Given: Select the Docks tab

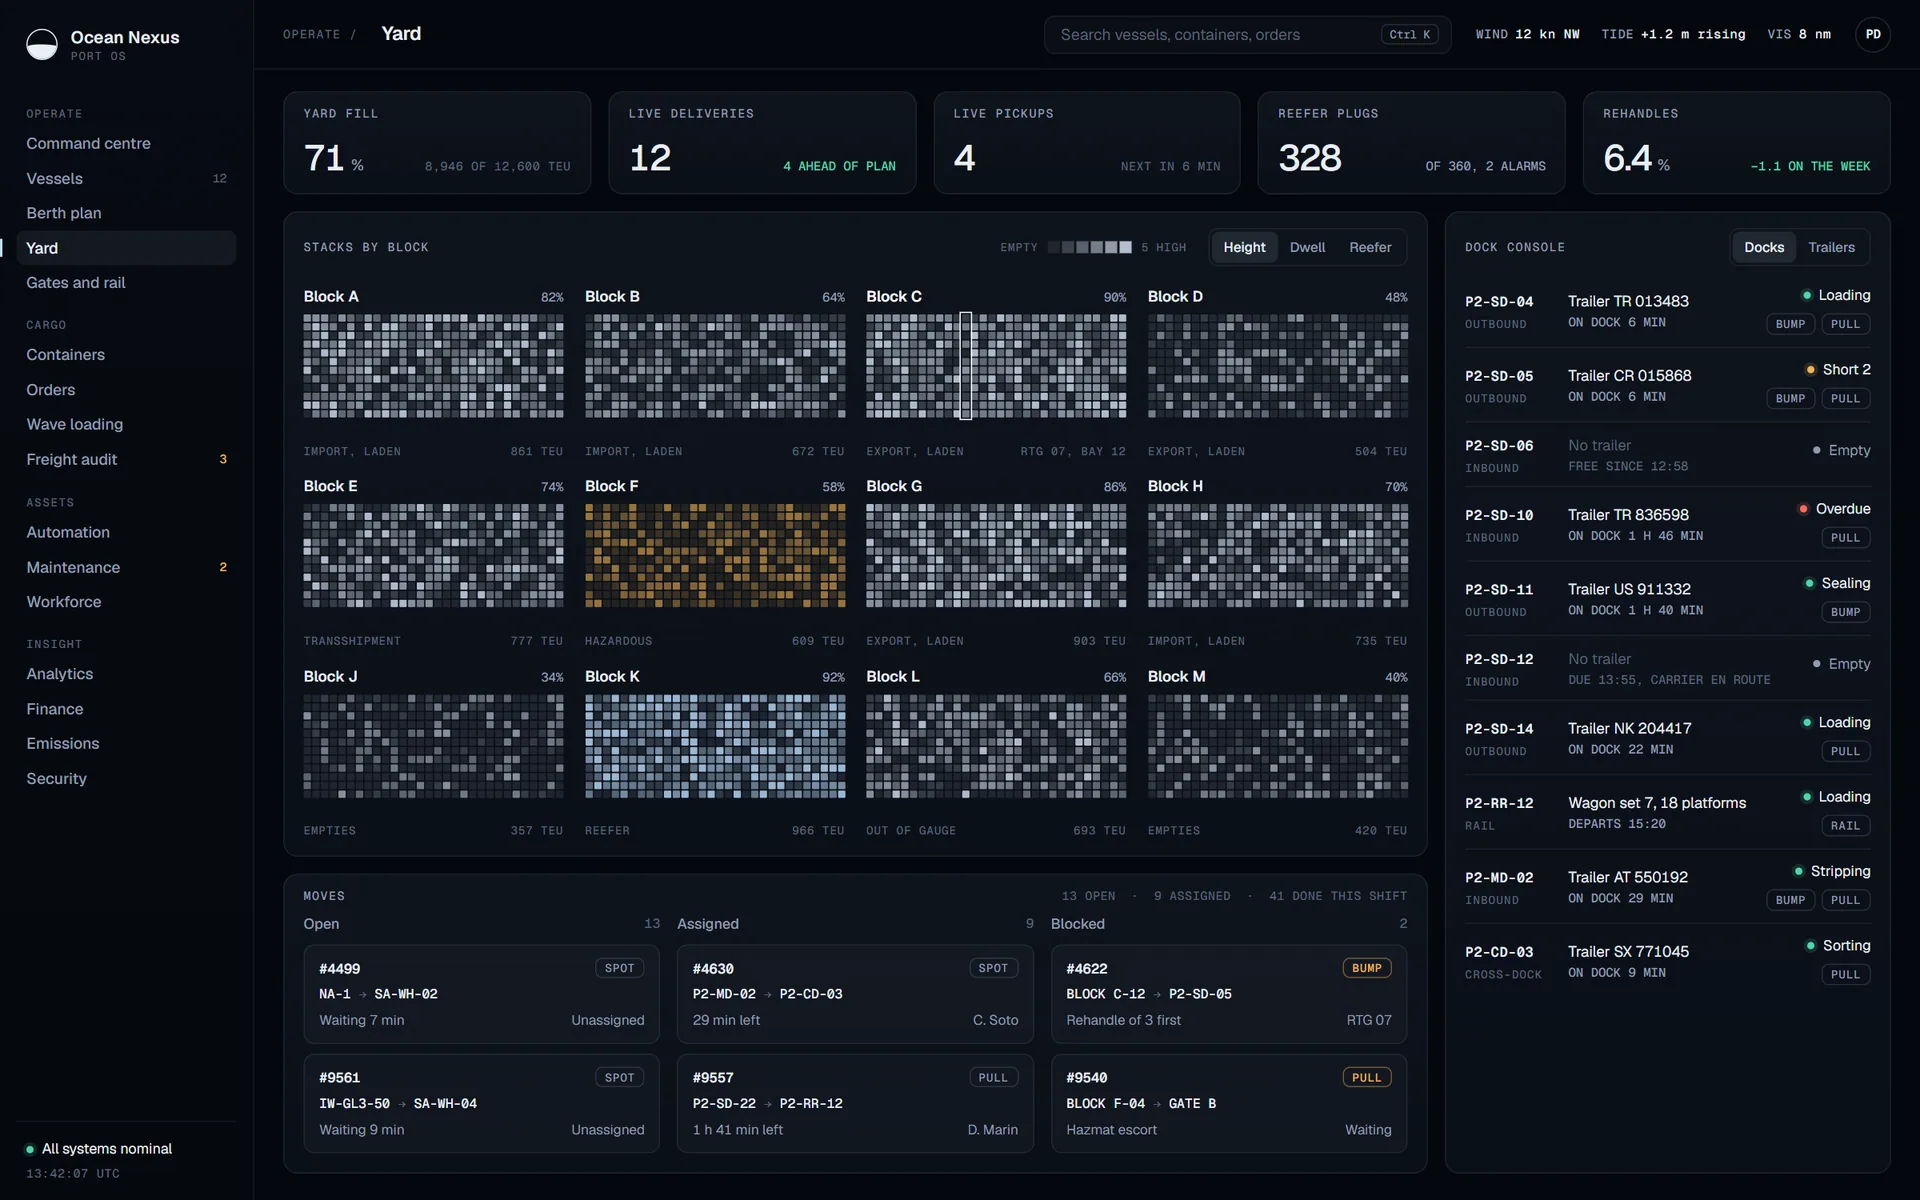Looking at the screenshot, I should click(x=1763, y=247).
